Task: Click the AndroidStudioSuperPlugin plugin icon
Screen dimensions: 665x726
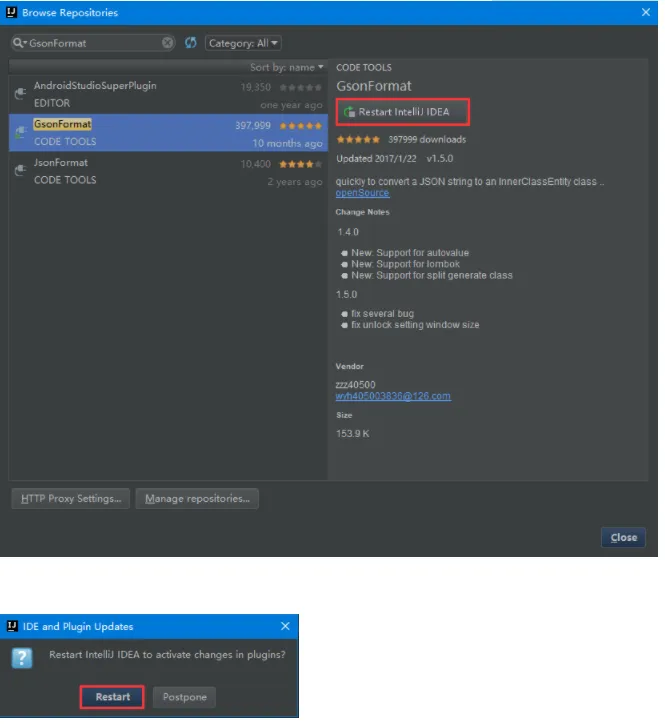Action: click(x=20, y=94)
